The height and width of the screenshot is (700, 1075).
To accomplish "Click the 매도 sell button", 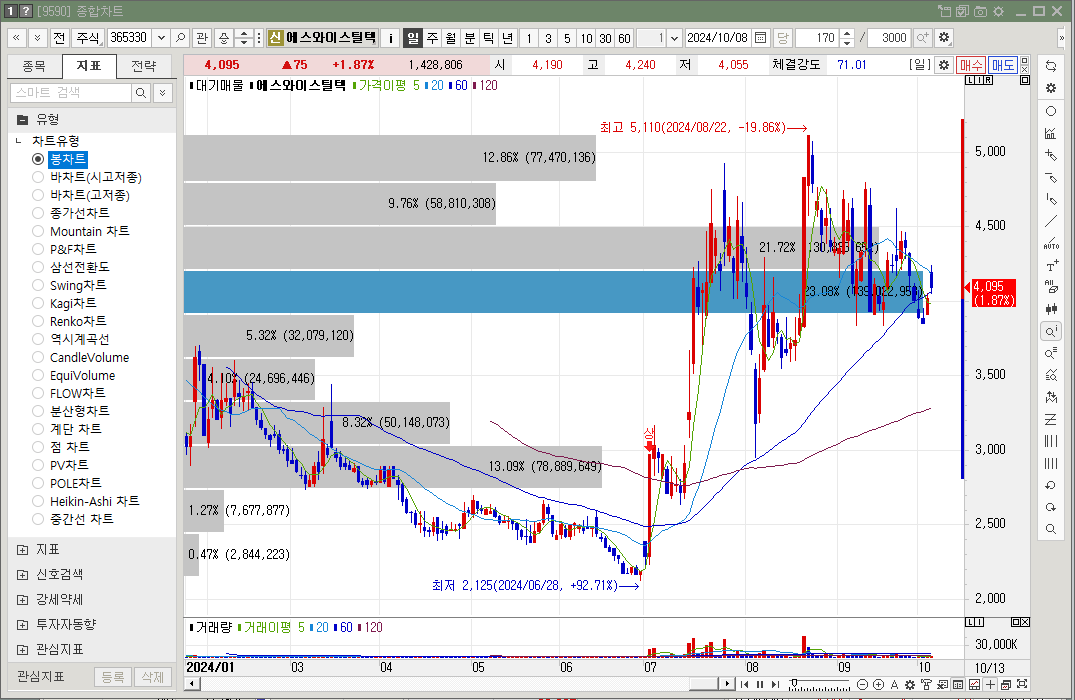I will point(1002,64).
